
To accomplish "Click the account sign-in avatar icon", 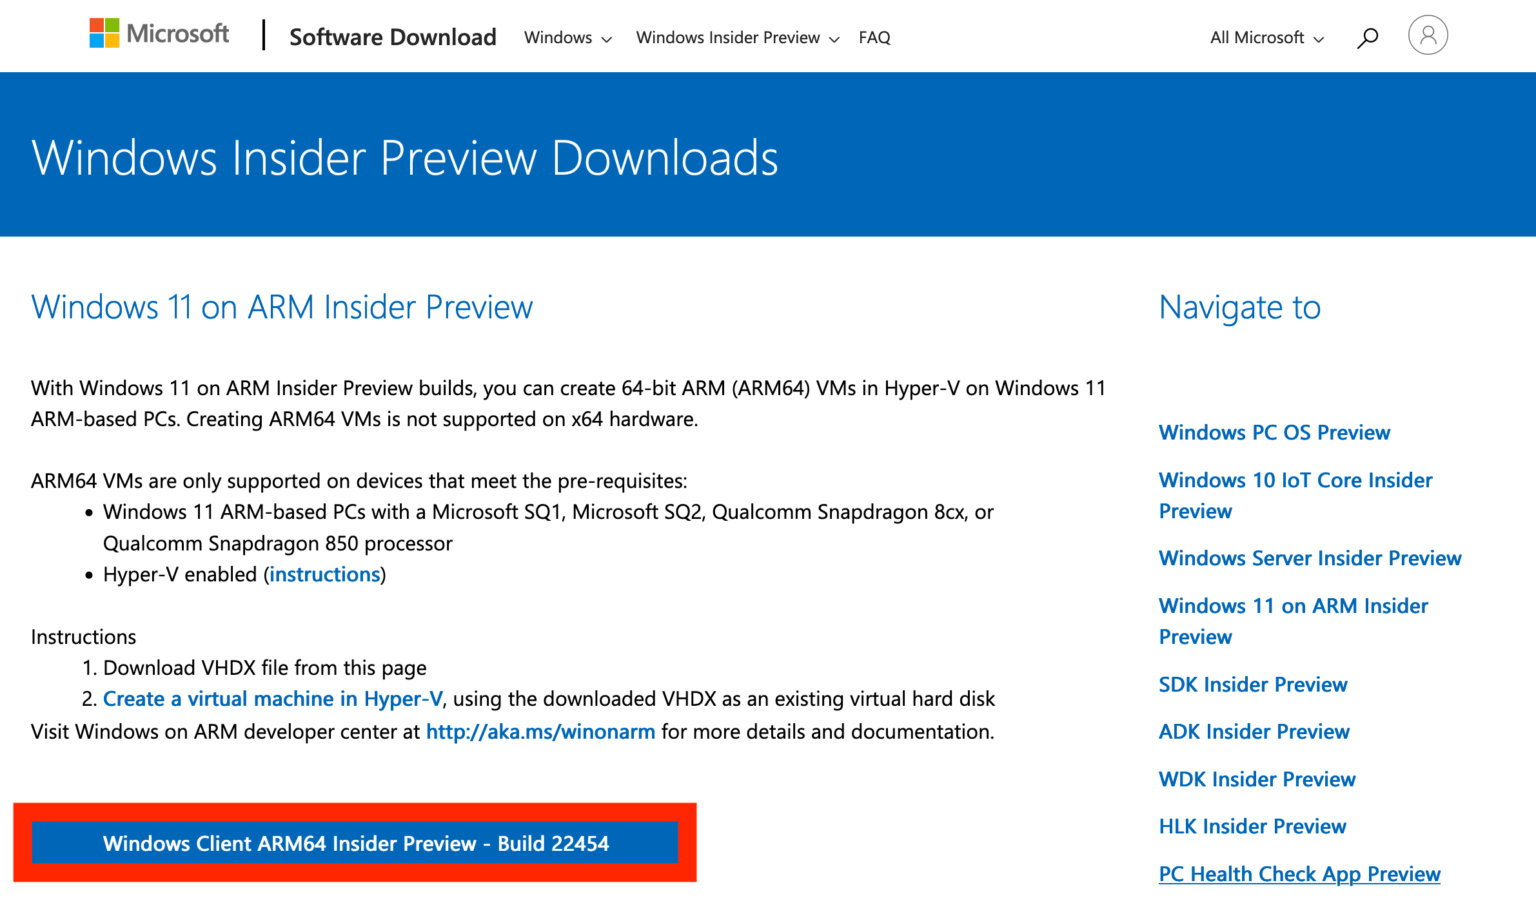I will [x=1428, y=35].
